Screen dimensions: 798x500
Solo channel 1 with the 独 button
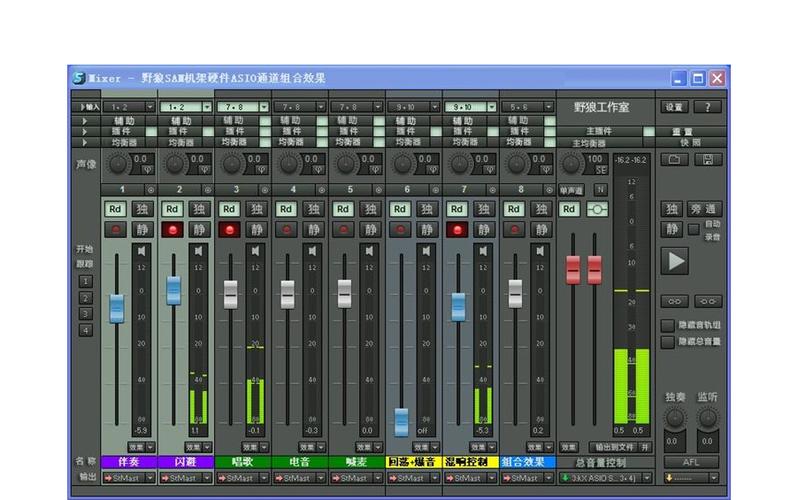pos(142,209)
